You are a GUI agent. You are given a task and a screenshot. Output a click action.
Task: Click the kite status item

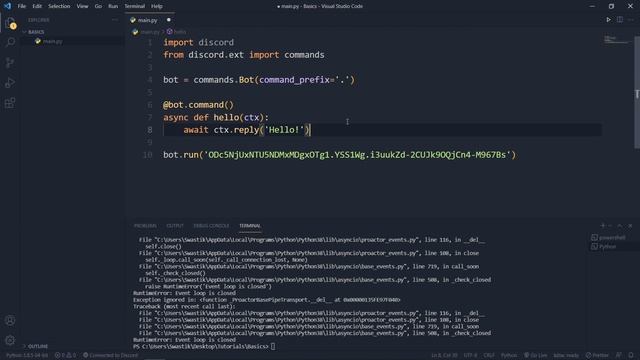566,355
